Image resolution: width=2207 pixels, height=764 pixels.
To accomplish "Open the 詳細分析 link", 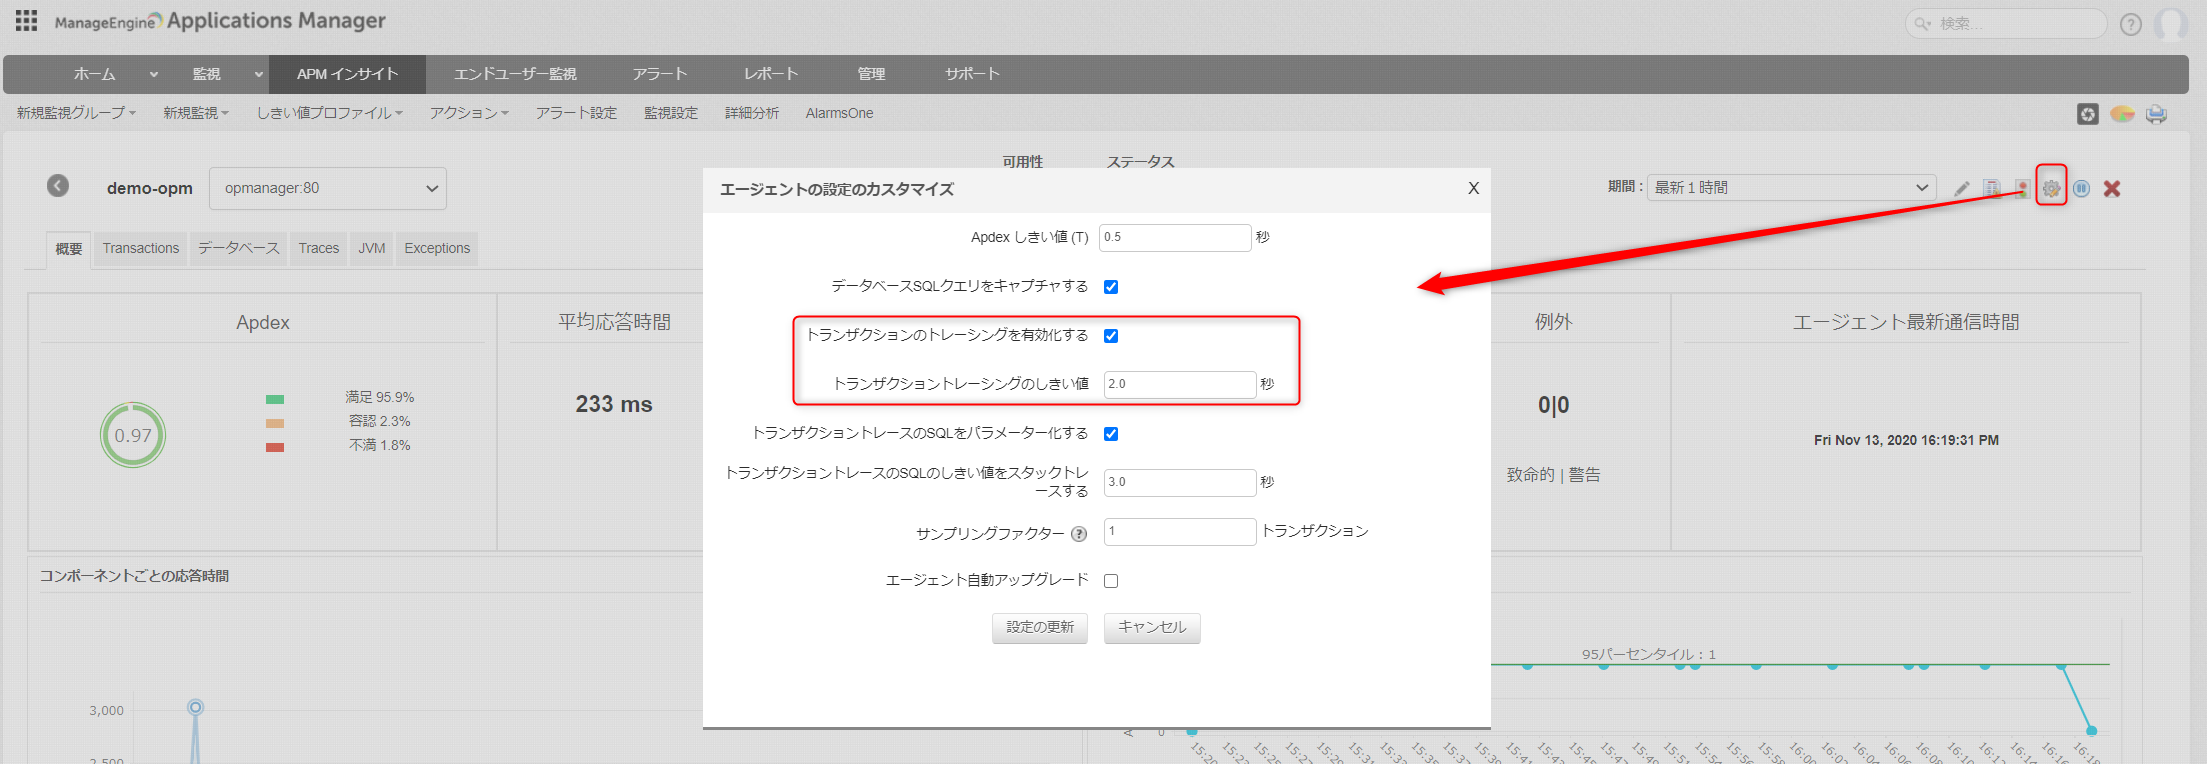I will tap(752, 113).
